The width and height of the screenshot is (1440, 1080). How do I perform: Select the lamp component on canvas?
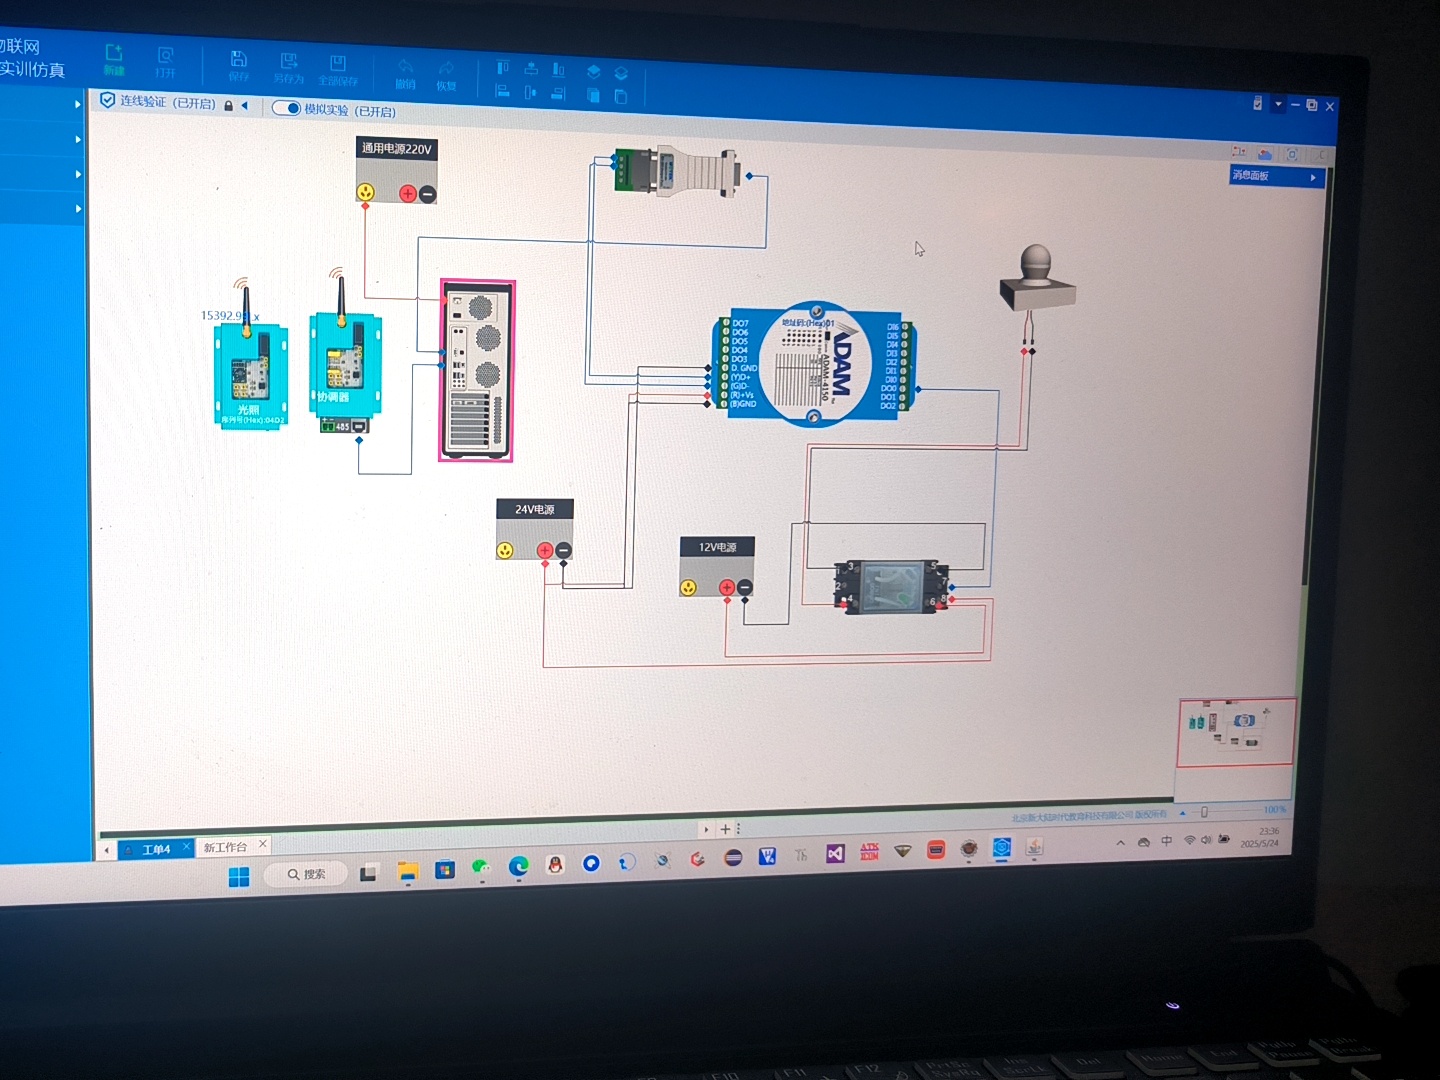pyautogui.click(x=1037, y=280)
